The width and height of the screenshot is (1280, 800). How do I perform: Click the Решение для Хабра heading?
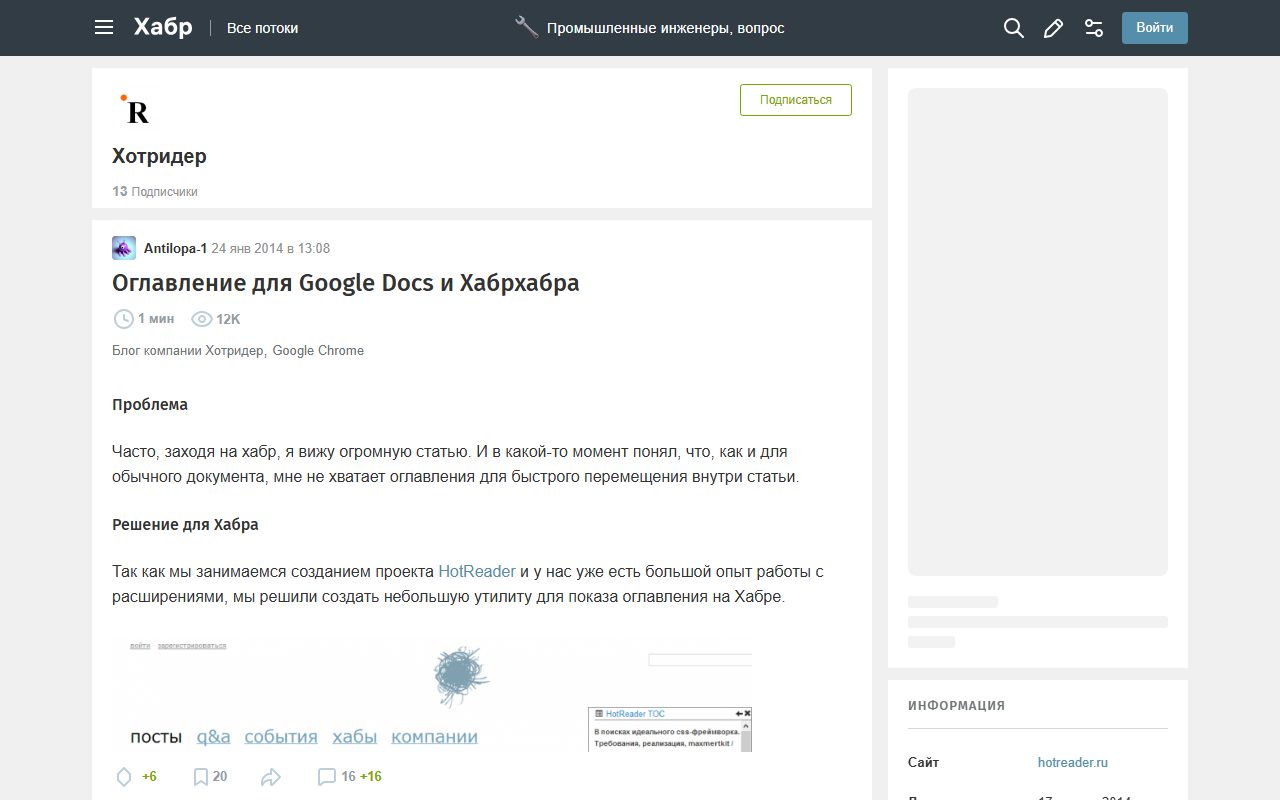click(x=185, y=525)
